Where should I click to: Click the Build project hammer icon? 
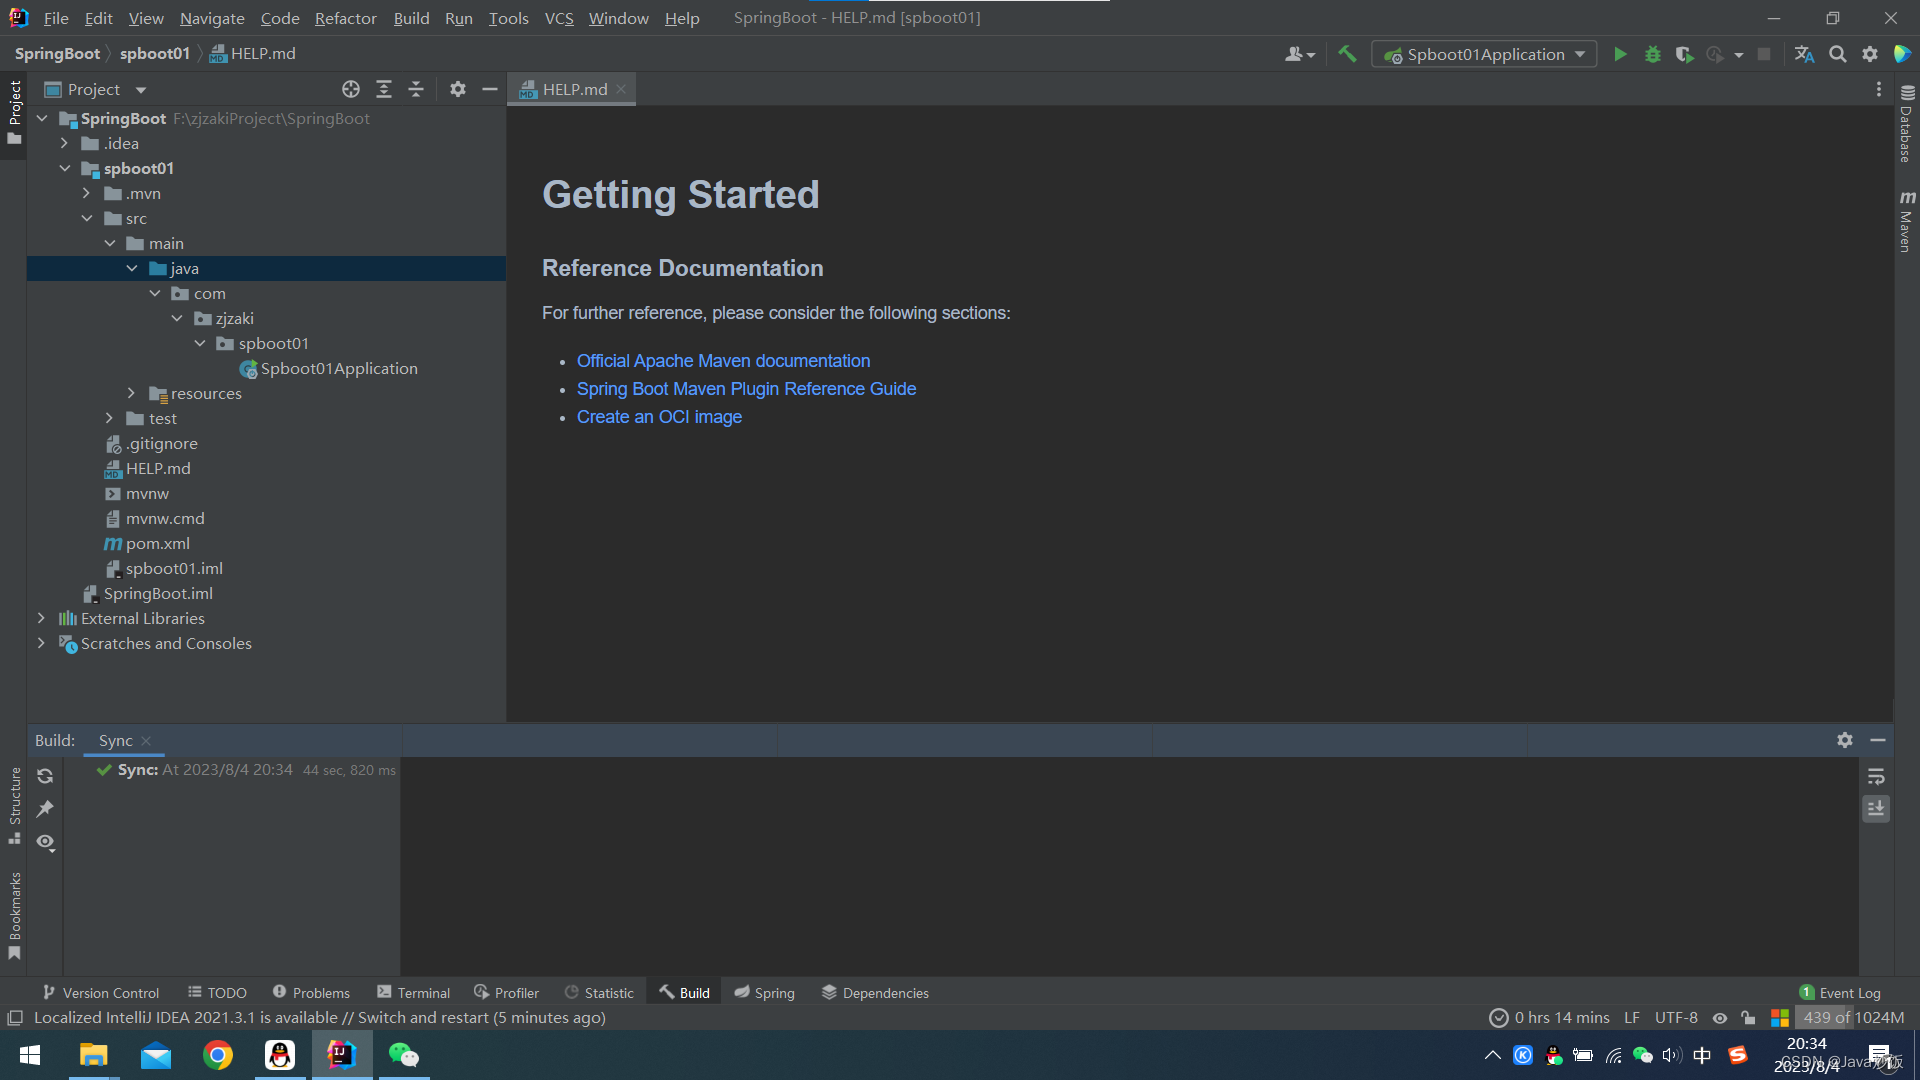click(x=1347, y=55)
